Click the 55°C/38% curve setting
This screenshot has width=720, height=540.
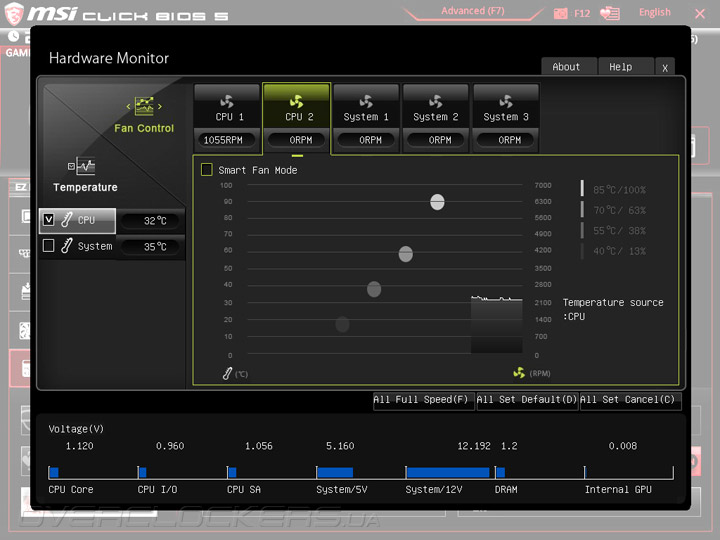click(x=619, y=231)
